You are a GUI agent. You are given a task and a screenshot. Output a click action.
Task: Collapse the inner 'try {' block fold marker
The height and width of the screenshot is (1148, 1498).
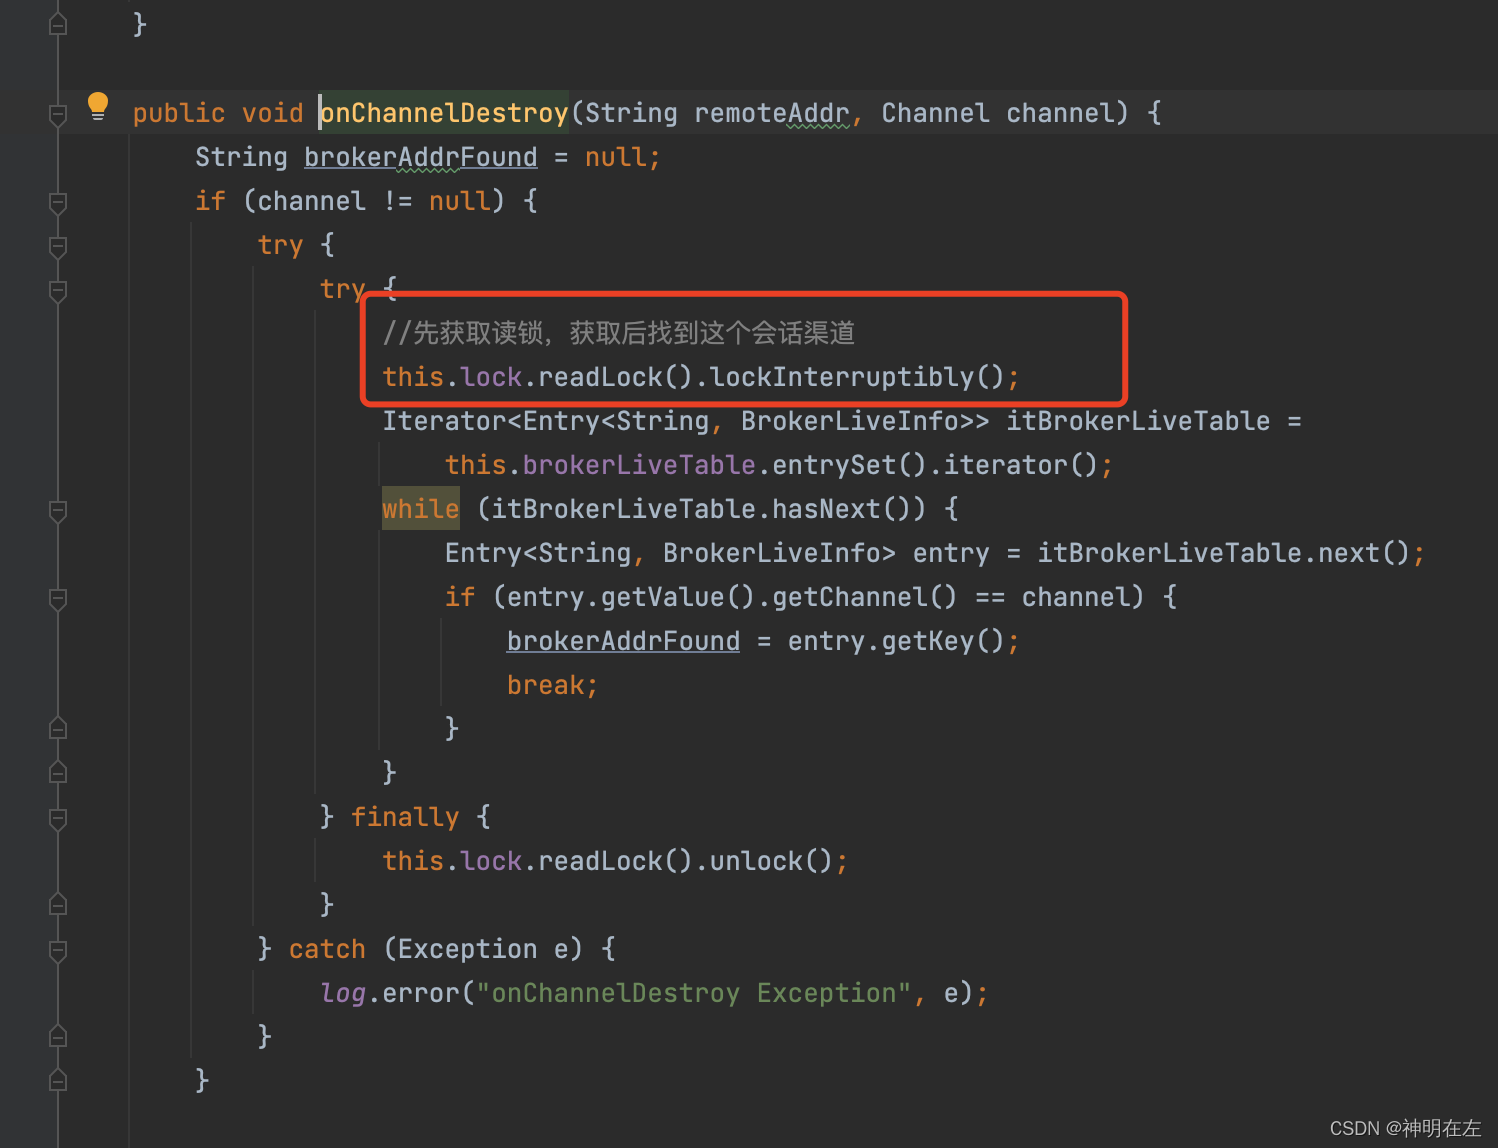(58, 290)
